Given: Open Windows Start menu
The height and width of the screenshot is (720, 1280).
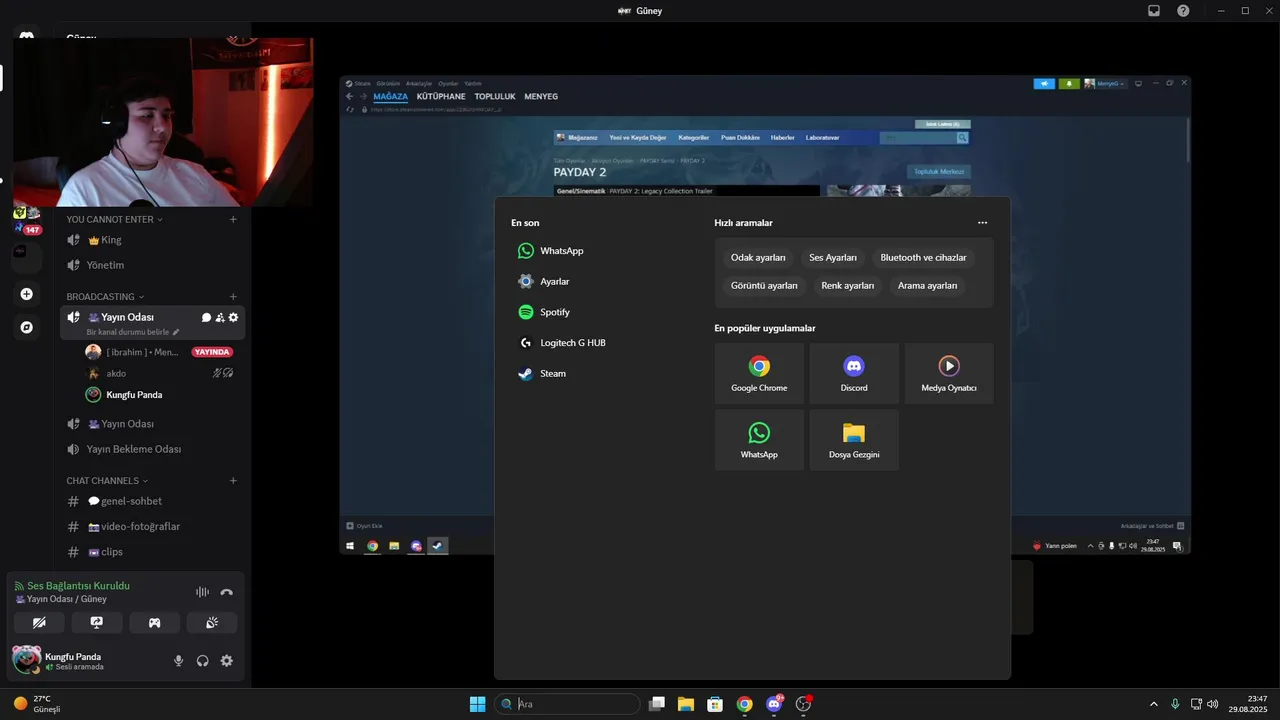Looking at the screenshot, I should coord(477,704).
